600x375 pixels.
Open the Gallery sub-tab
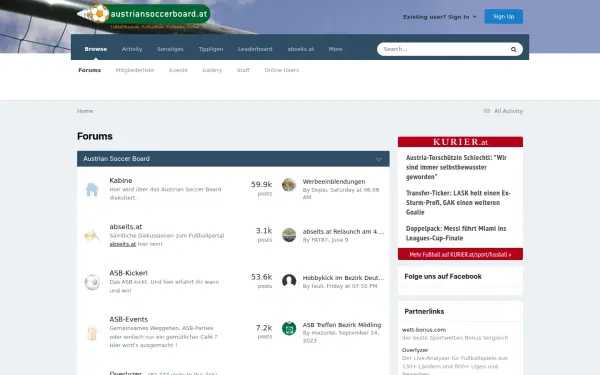[x=212, y=70]
